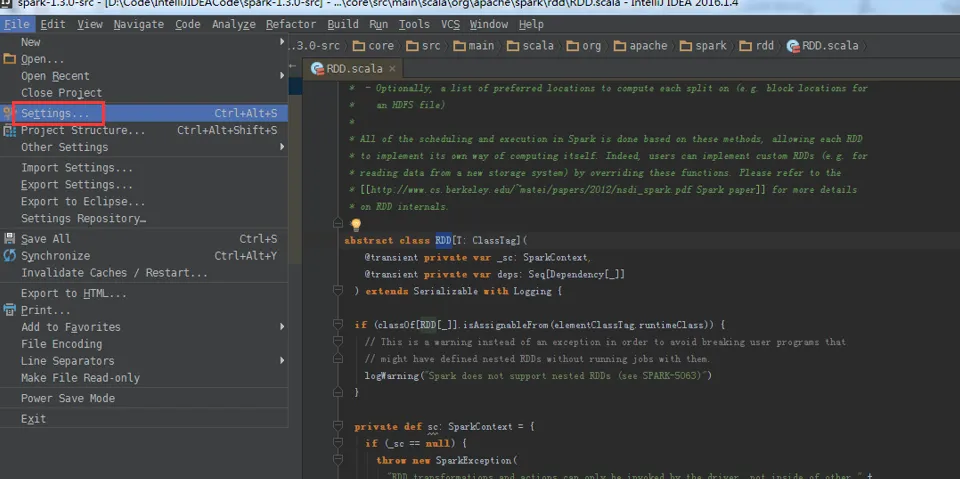
Task: Click the Print printer icon
Action: point(10,310)
